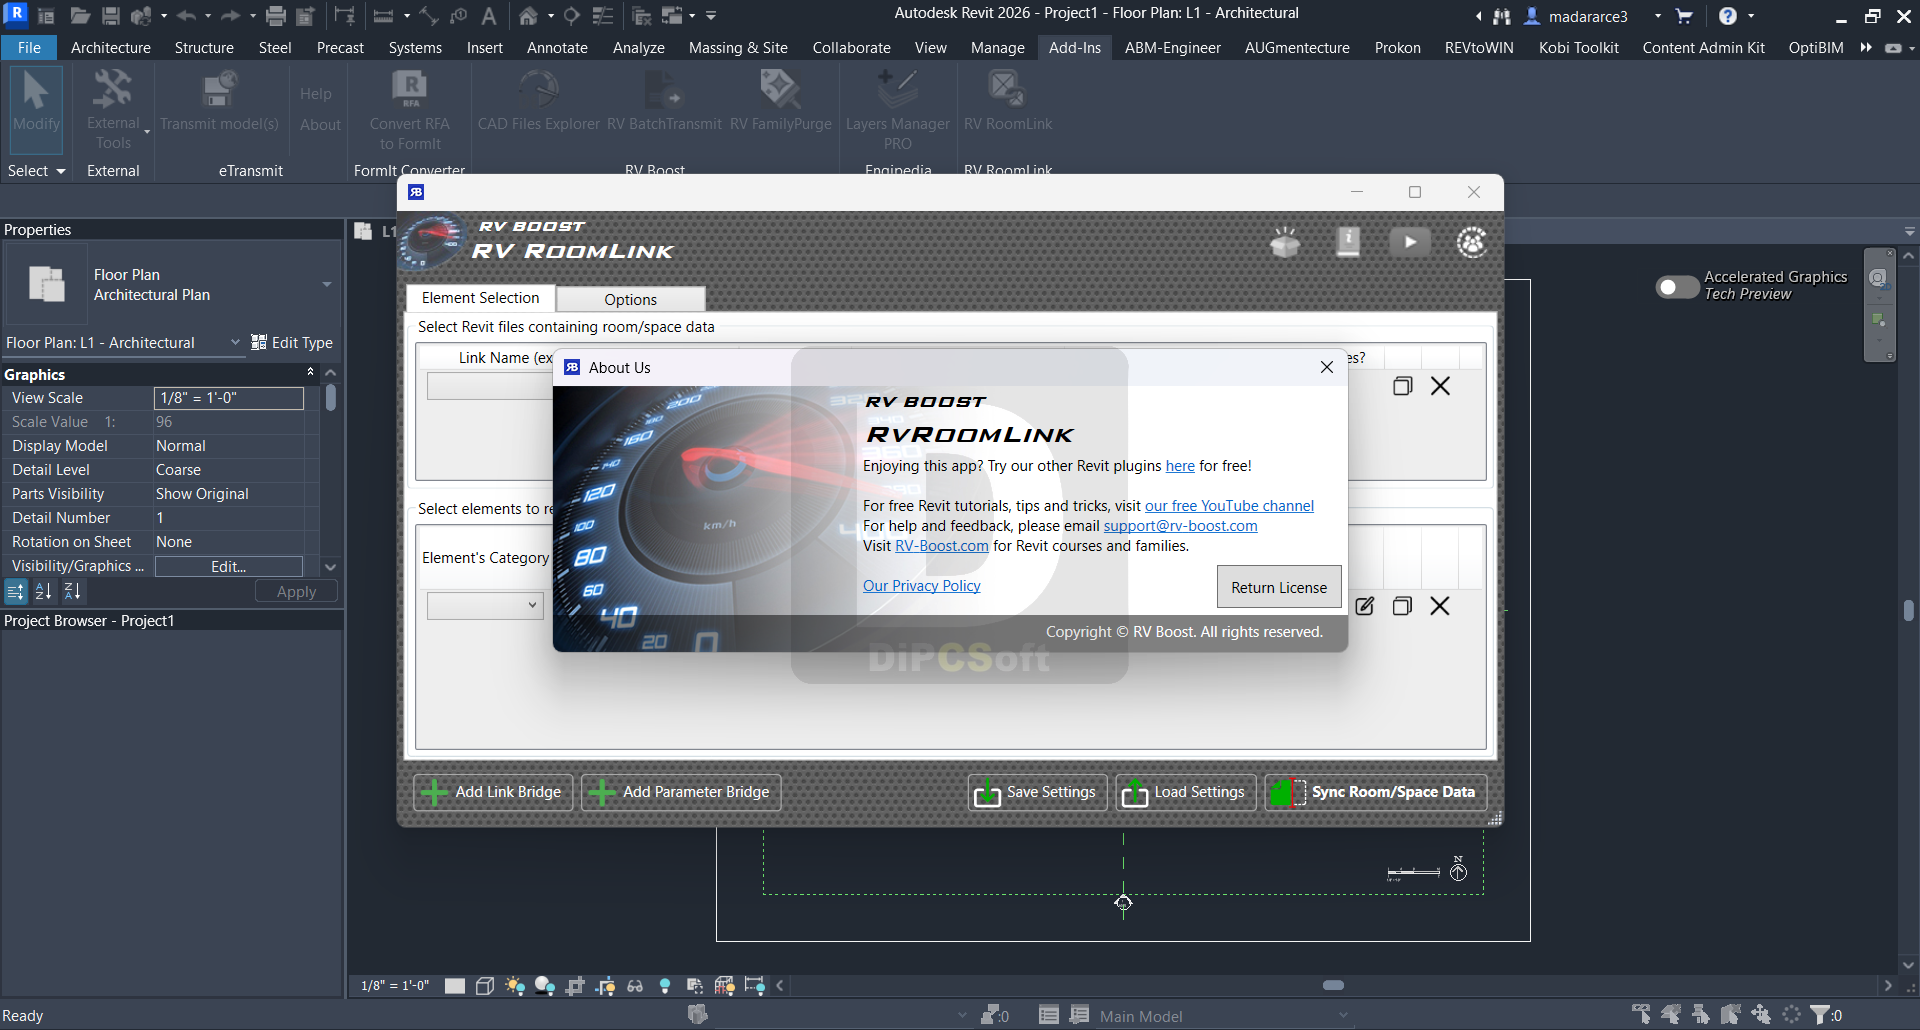This screenshot has width=1920, height=1030.
Task: Click the horizontal view scrollbar thumb
Action: point(1333,985)
